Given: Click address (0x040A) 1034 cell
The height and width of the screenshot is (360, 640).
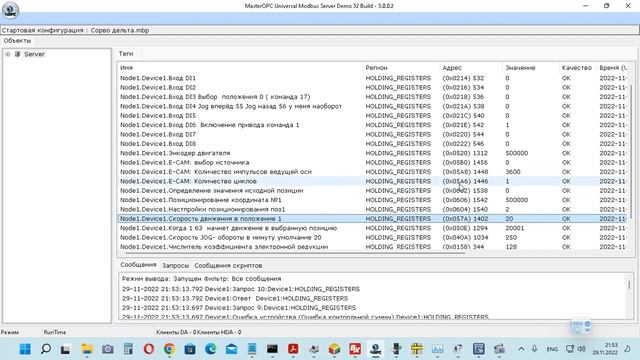Looking at the screenshot, I should (465, 238).
